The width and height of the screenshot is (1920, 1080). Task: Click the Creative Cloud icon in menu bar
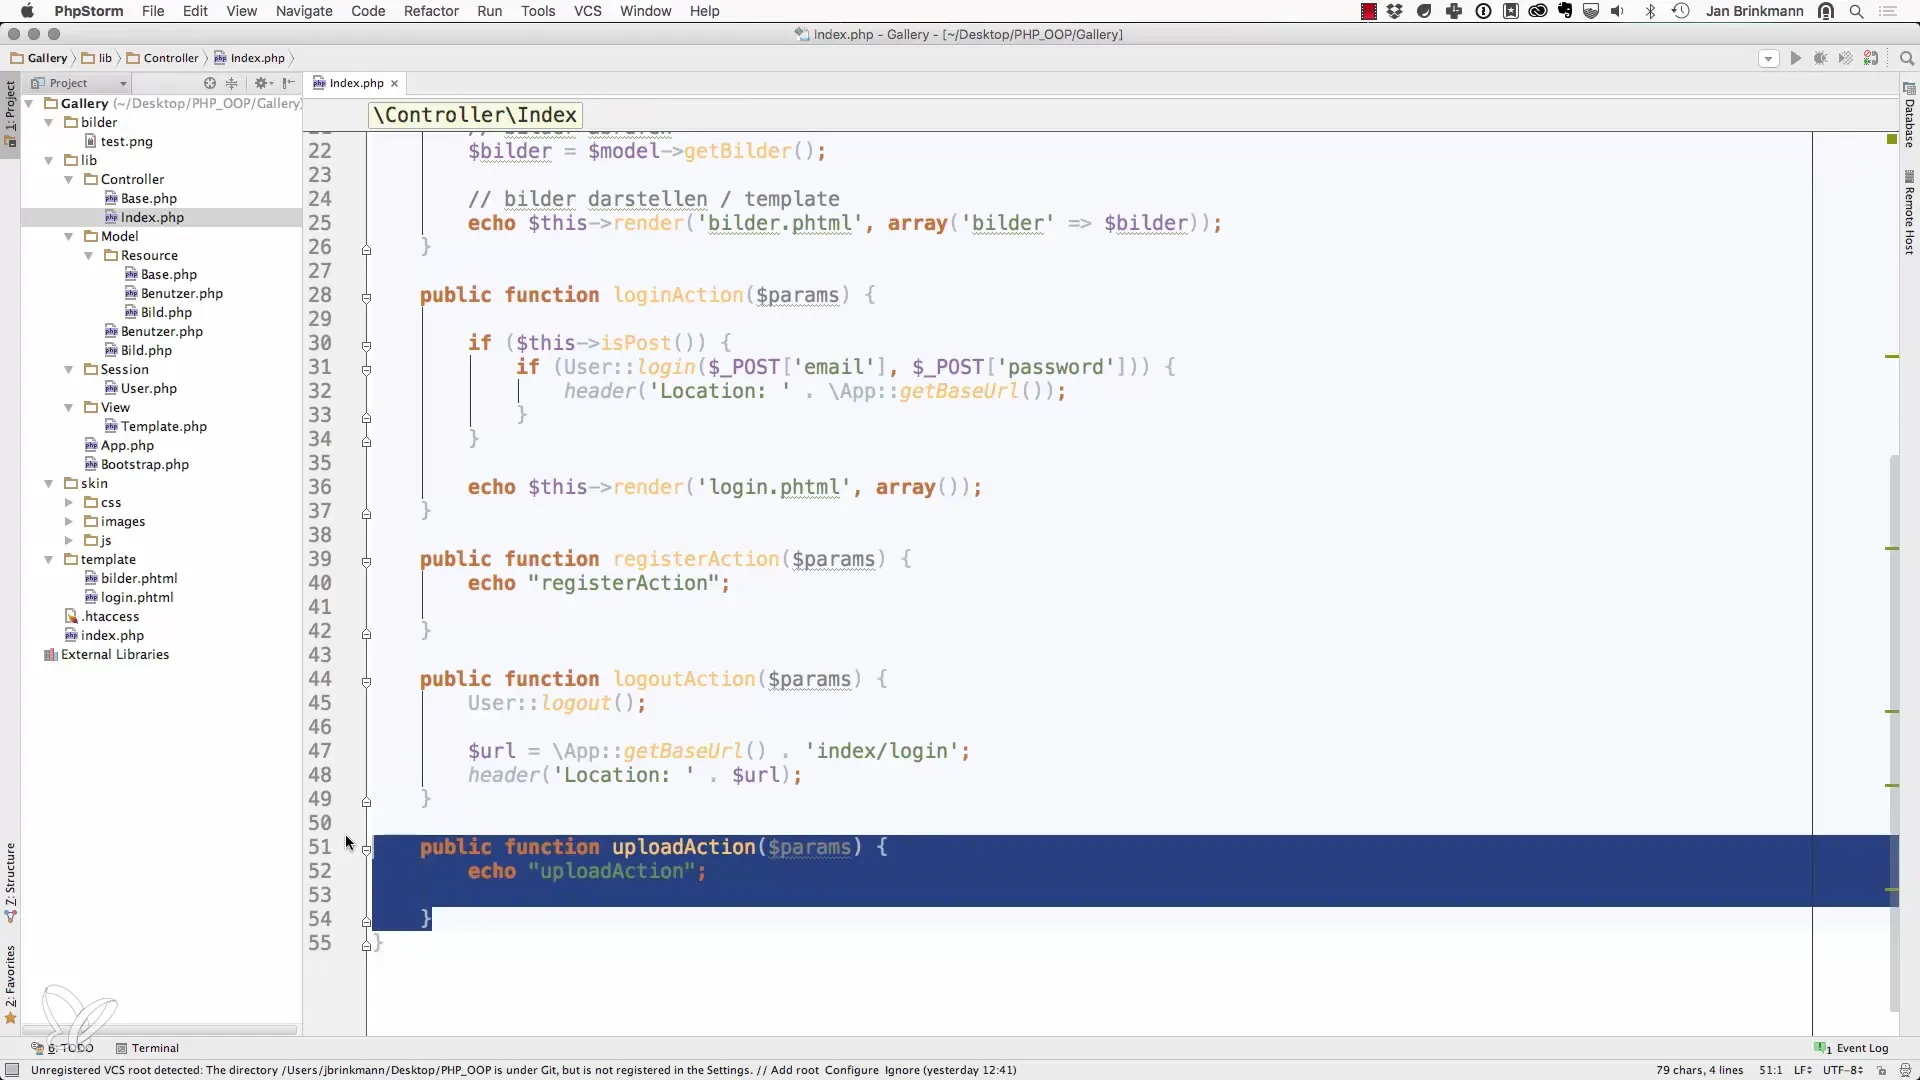[x=1538, y=11]
